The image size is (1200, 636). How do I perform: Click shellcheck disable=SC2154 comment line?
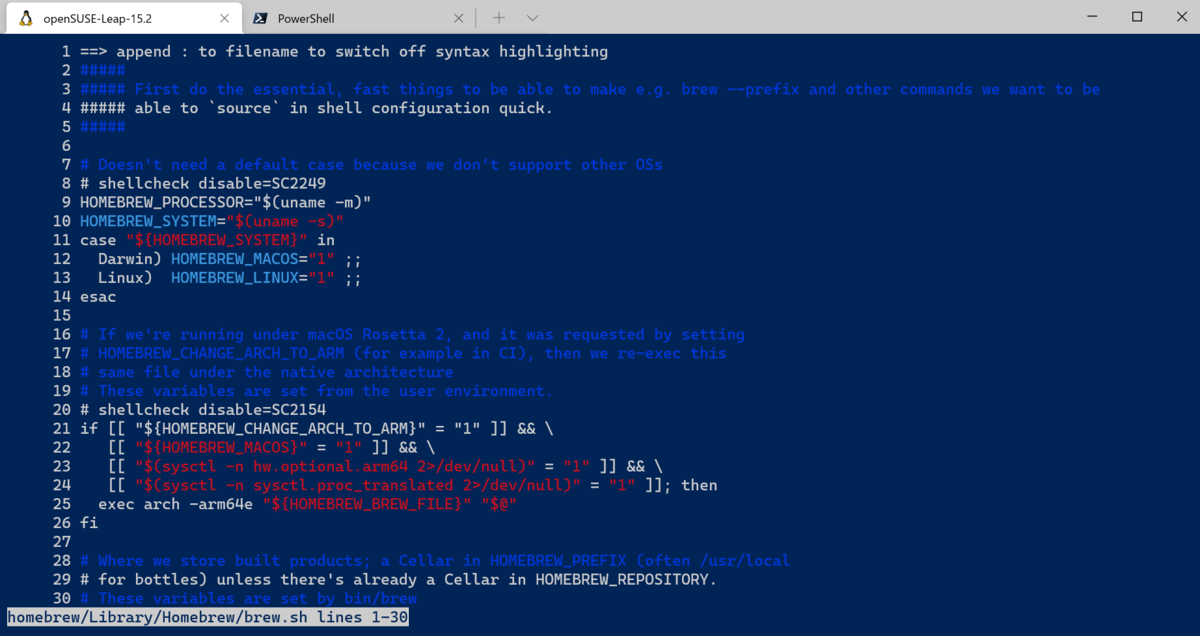[203, 410]
